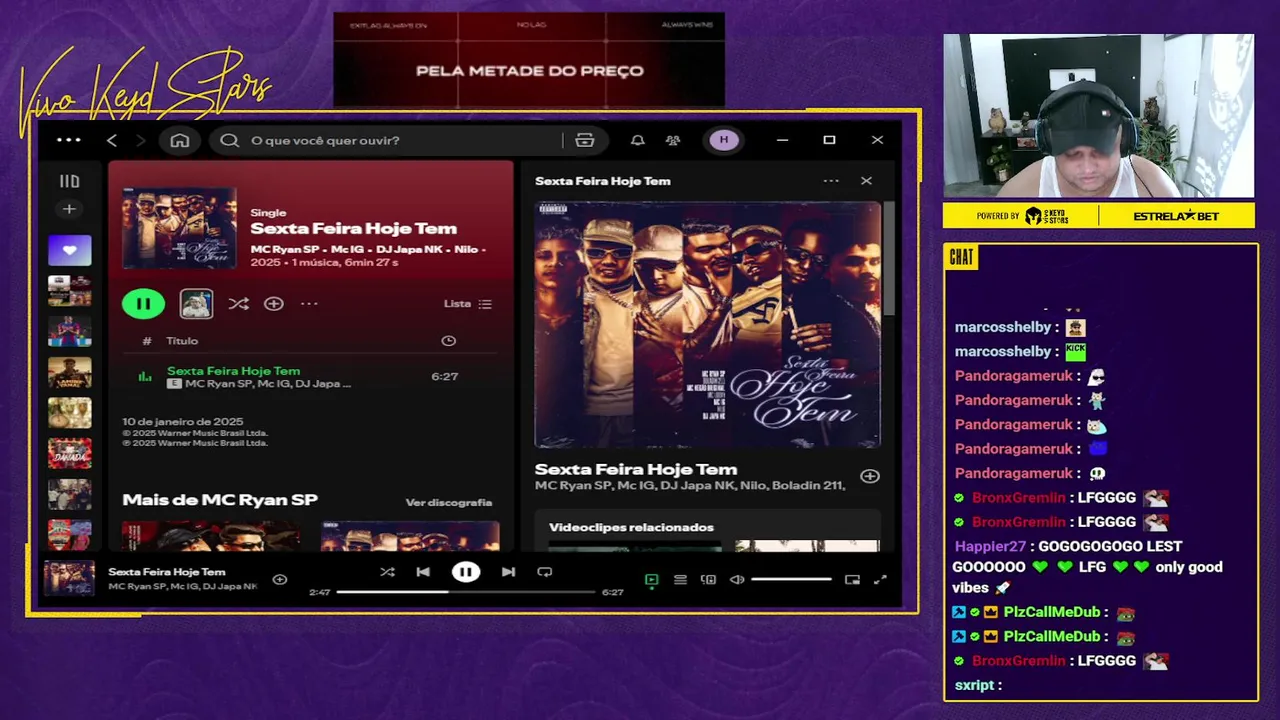The width and height of the screenshot is (1280, 720).
Task: Click the 'Mais de MC Ryan SP' heading
Action: point(220,500)
